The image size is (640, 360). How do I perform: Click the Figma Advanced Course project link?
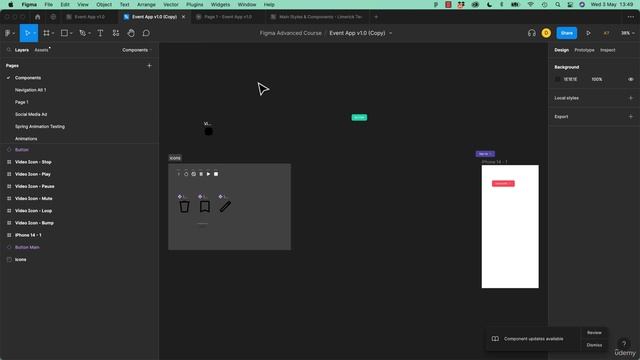click(290, 33)
